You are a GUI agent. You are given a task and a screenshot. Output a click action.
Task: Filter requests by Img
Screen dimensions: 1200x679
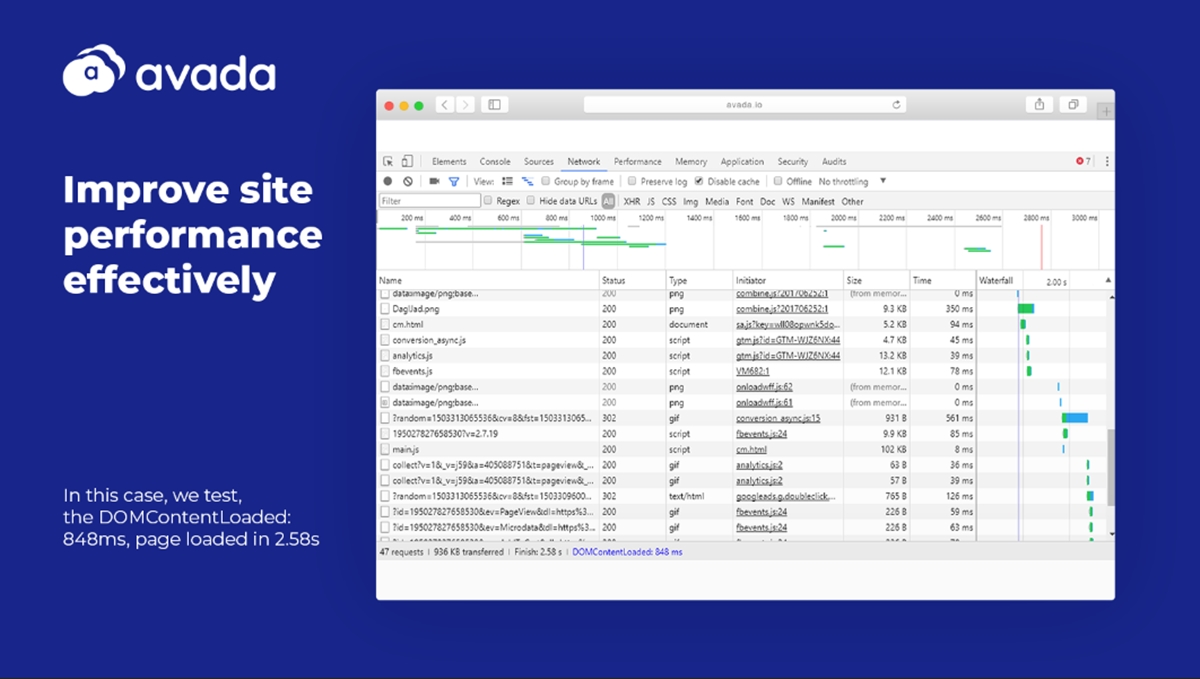coord(691,201)
